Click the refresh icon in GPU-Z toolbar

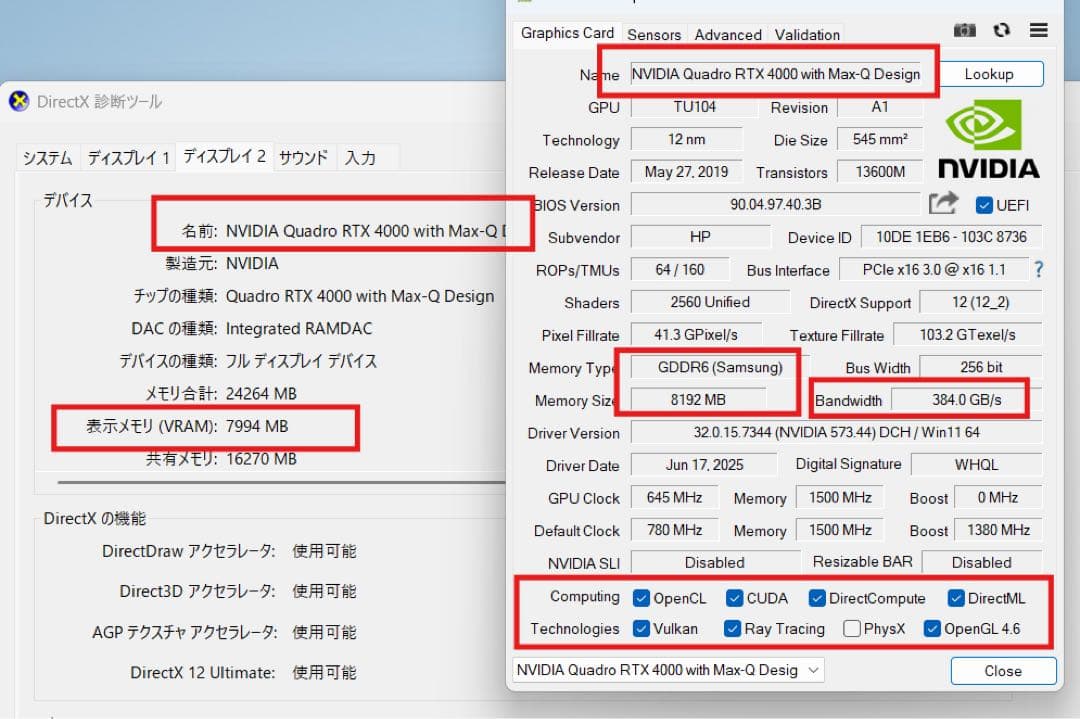(x=1002, y=30)
